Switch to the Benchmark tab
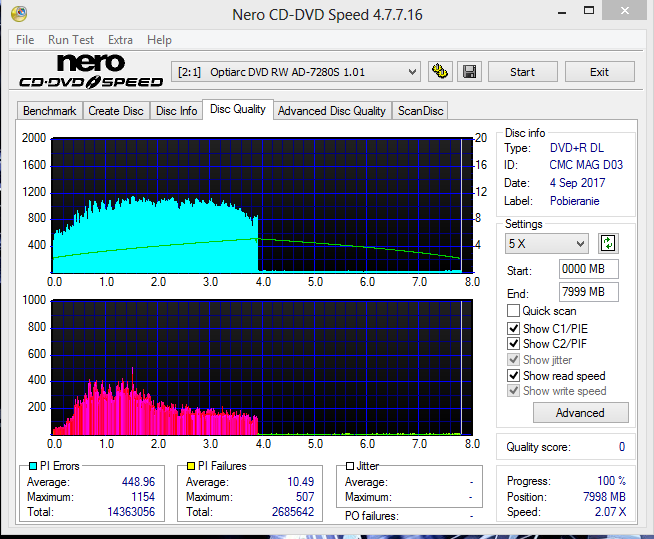 tap(50, 111)
